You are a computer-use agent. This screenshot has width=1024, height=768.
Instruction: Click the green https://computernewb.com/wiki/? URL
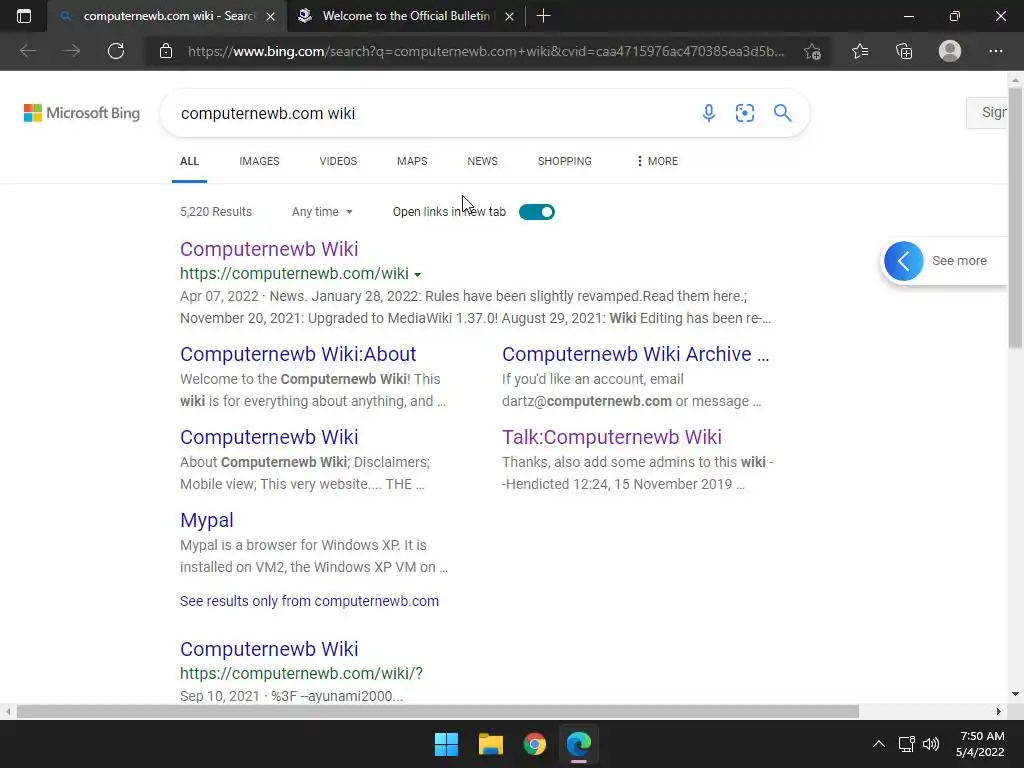(x=302, y=673)
